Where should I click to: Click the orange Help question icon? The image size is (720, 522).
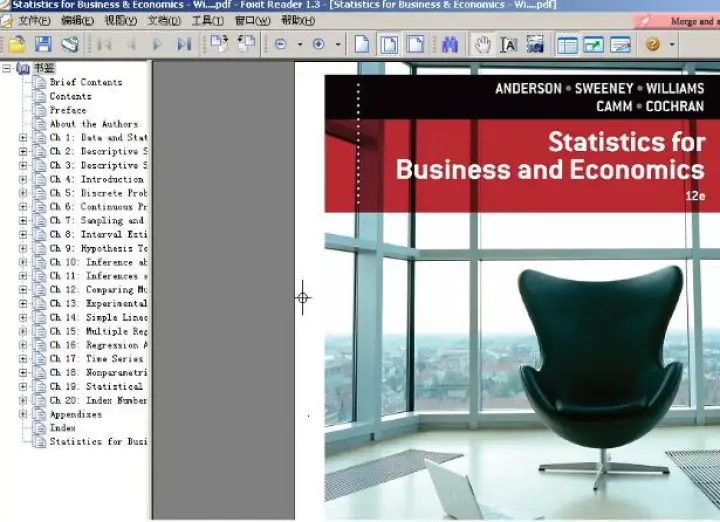tap(652, 44)
